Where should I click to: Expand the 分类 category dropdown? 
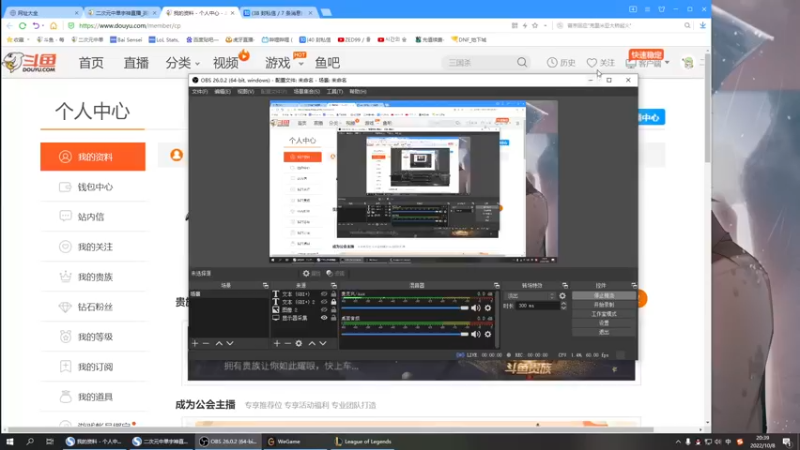(x=197, y=64)
